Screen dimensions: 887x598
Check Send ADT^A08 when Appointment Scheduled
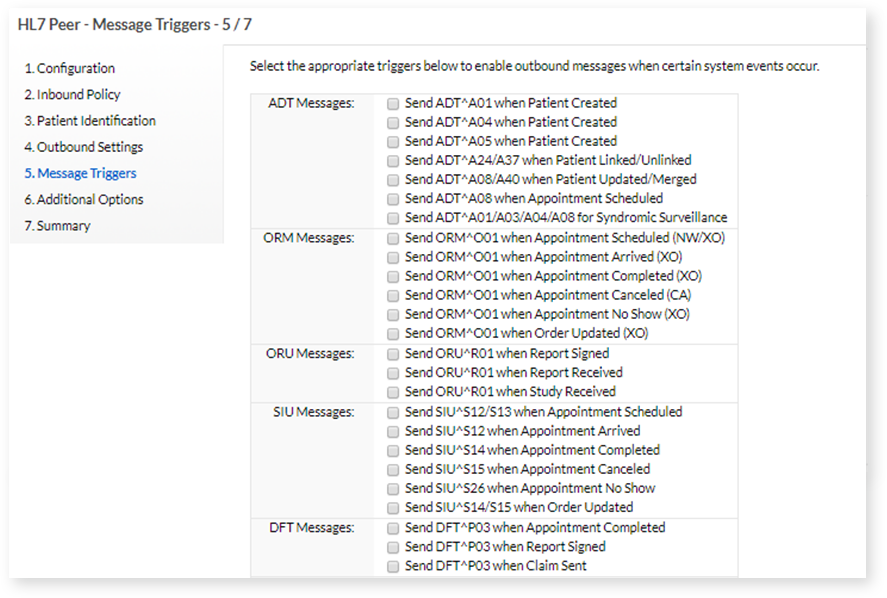pyautogui.click(x=393, y=198)
